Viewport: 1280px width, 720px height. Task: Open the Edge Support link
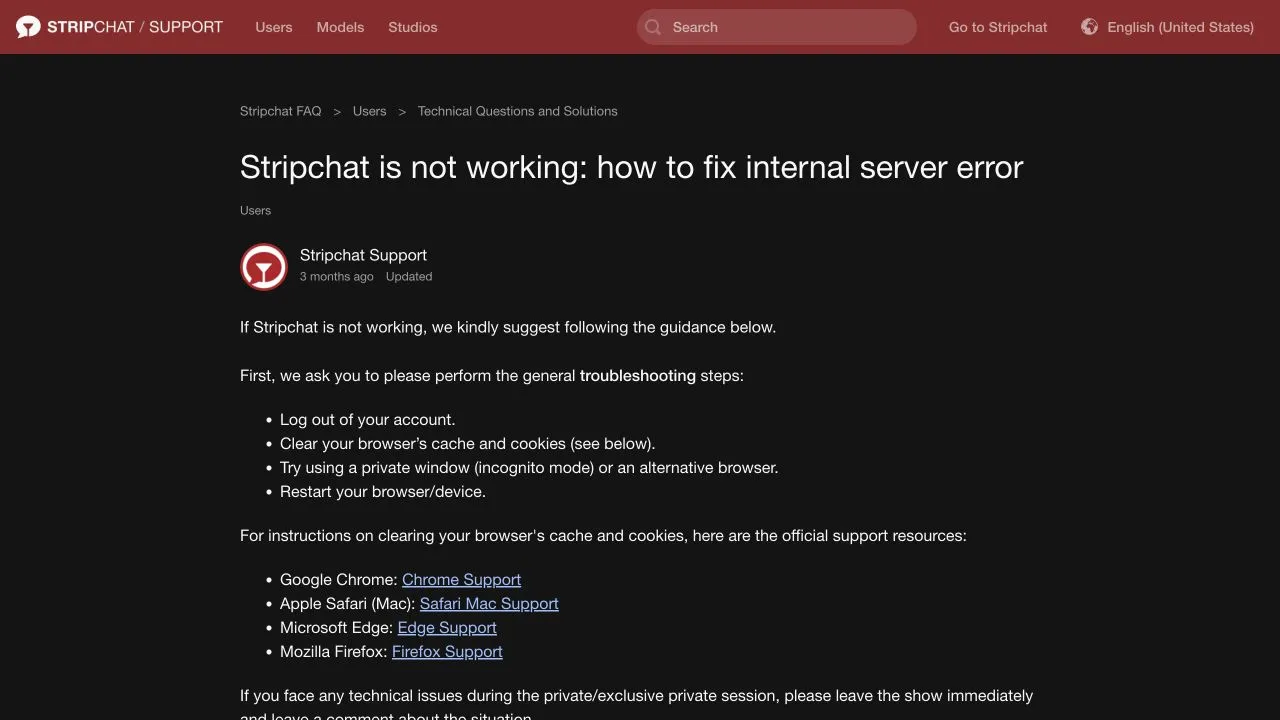[x=447, y=628]
